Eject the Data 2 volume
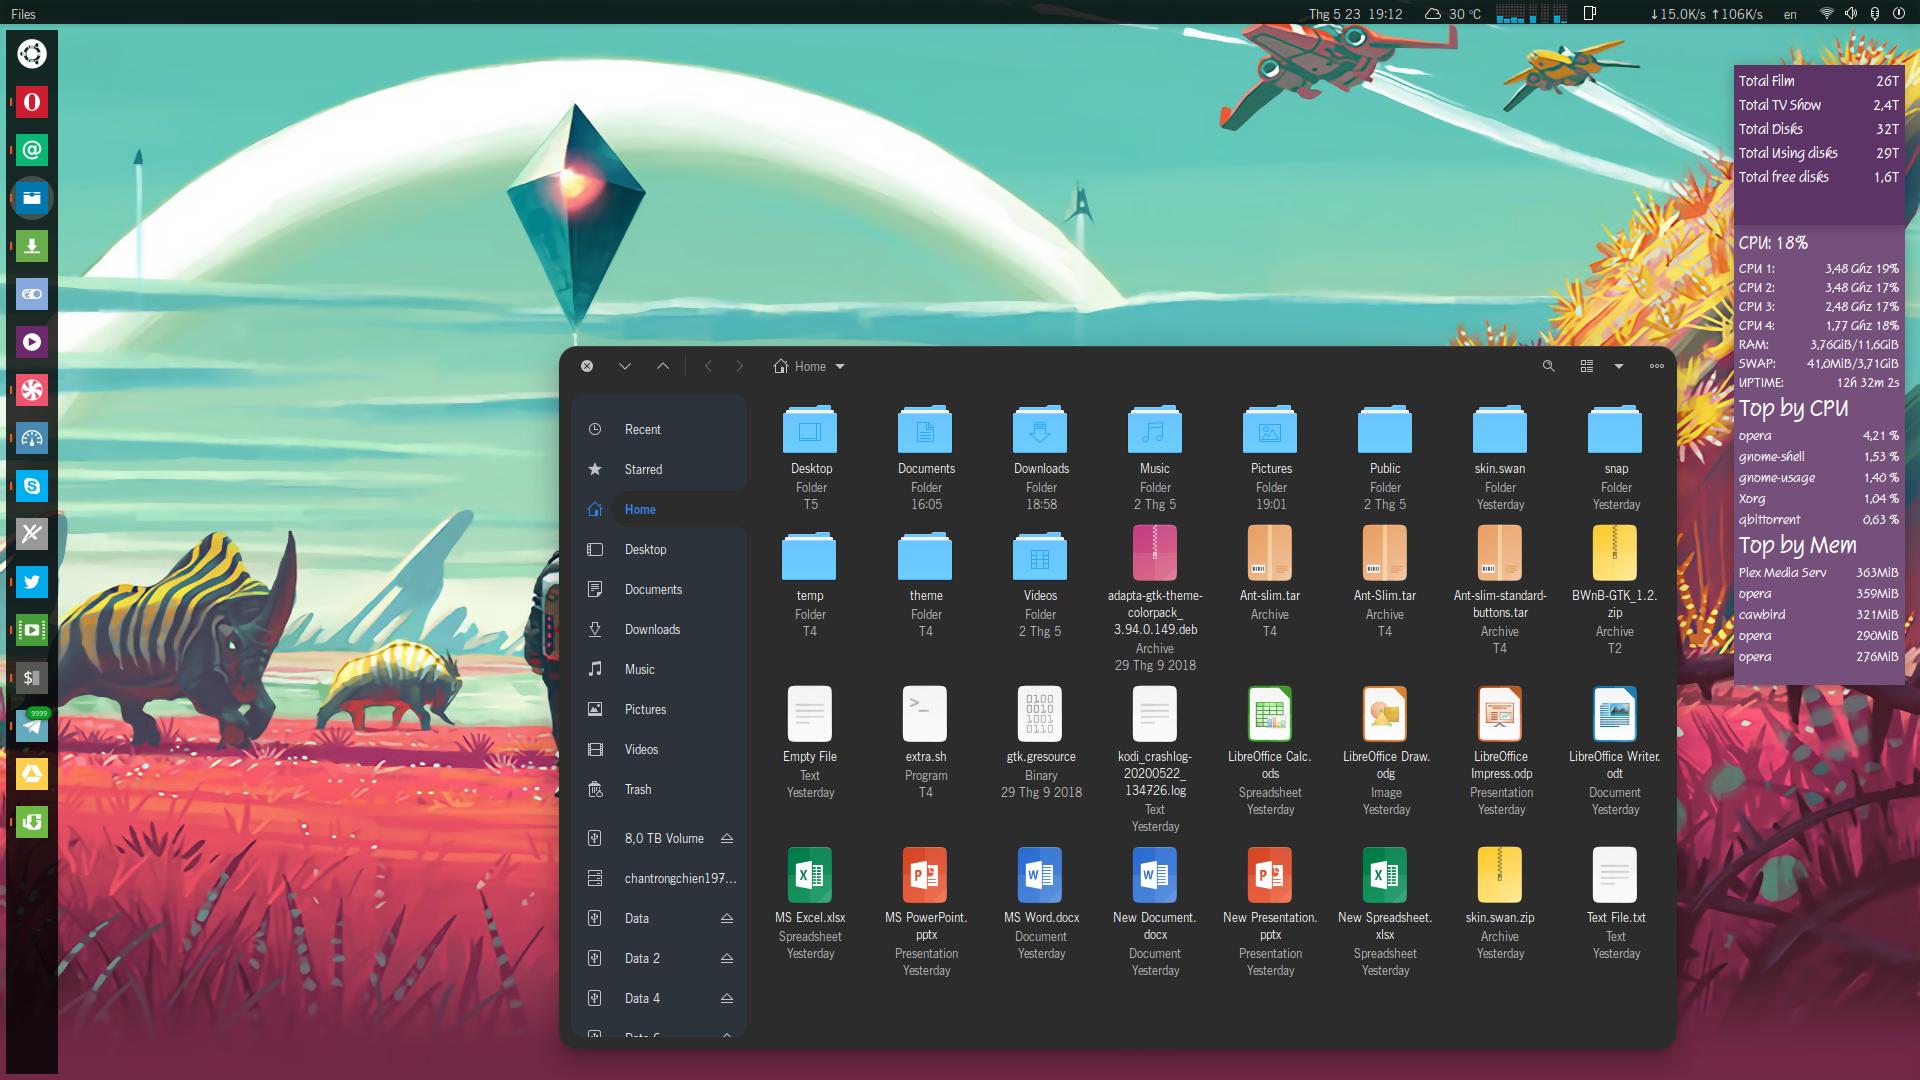This screenshot has height=1080, width=1920. pyautogui.click(x=727, y=958)
